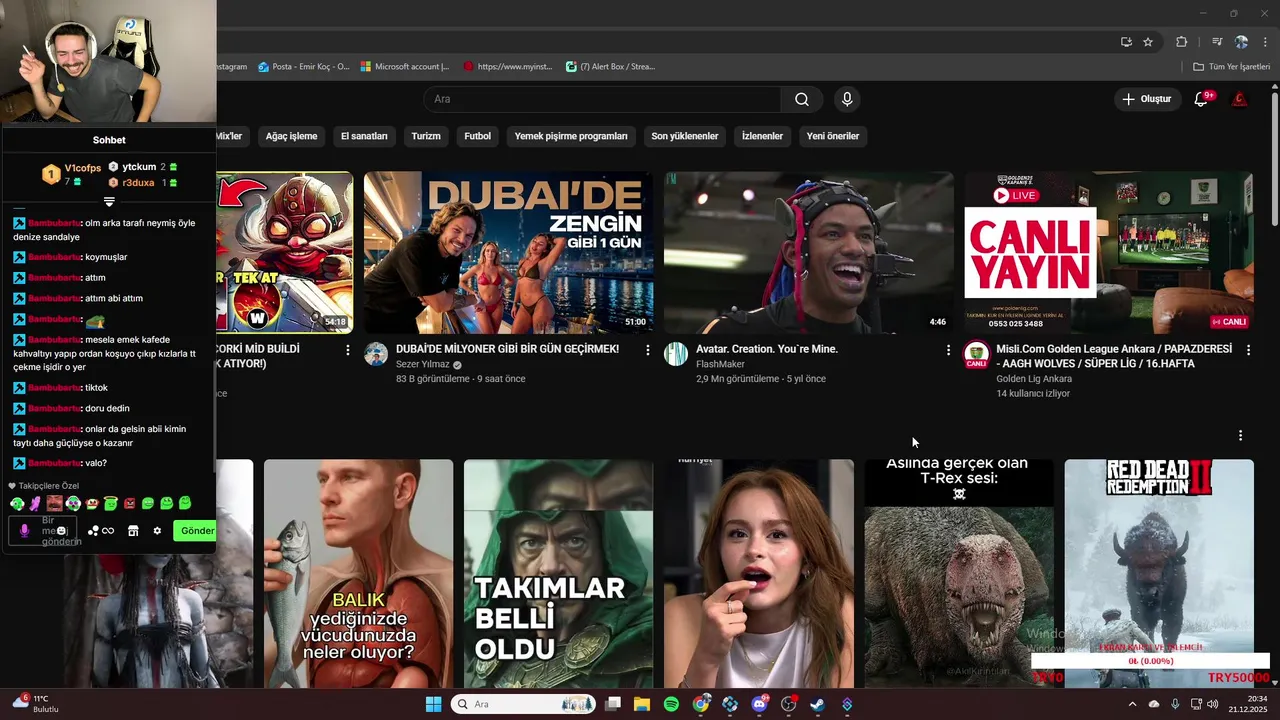
Task: Open YouTube notifications bell
Action: [1202, 99]
